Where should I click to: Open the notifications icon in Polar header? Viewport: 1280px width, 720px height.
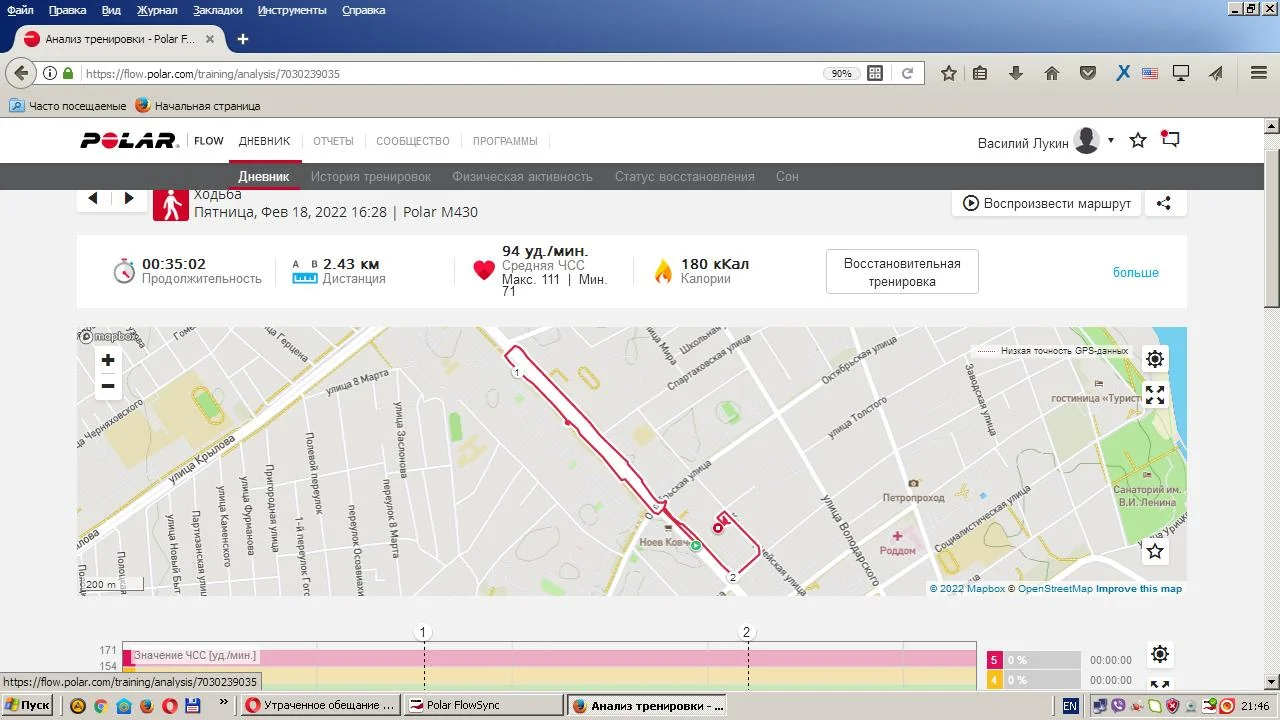click(1170, 140)
